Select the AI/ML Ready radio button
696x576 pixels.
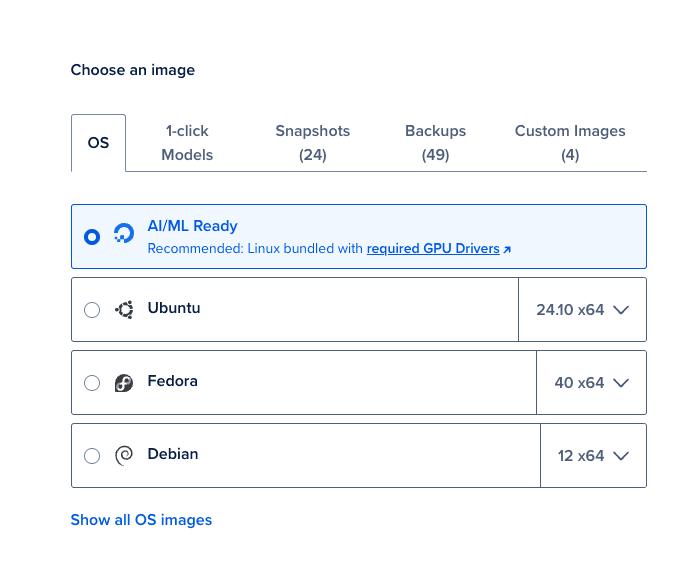(92, 237)
